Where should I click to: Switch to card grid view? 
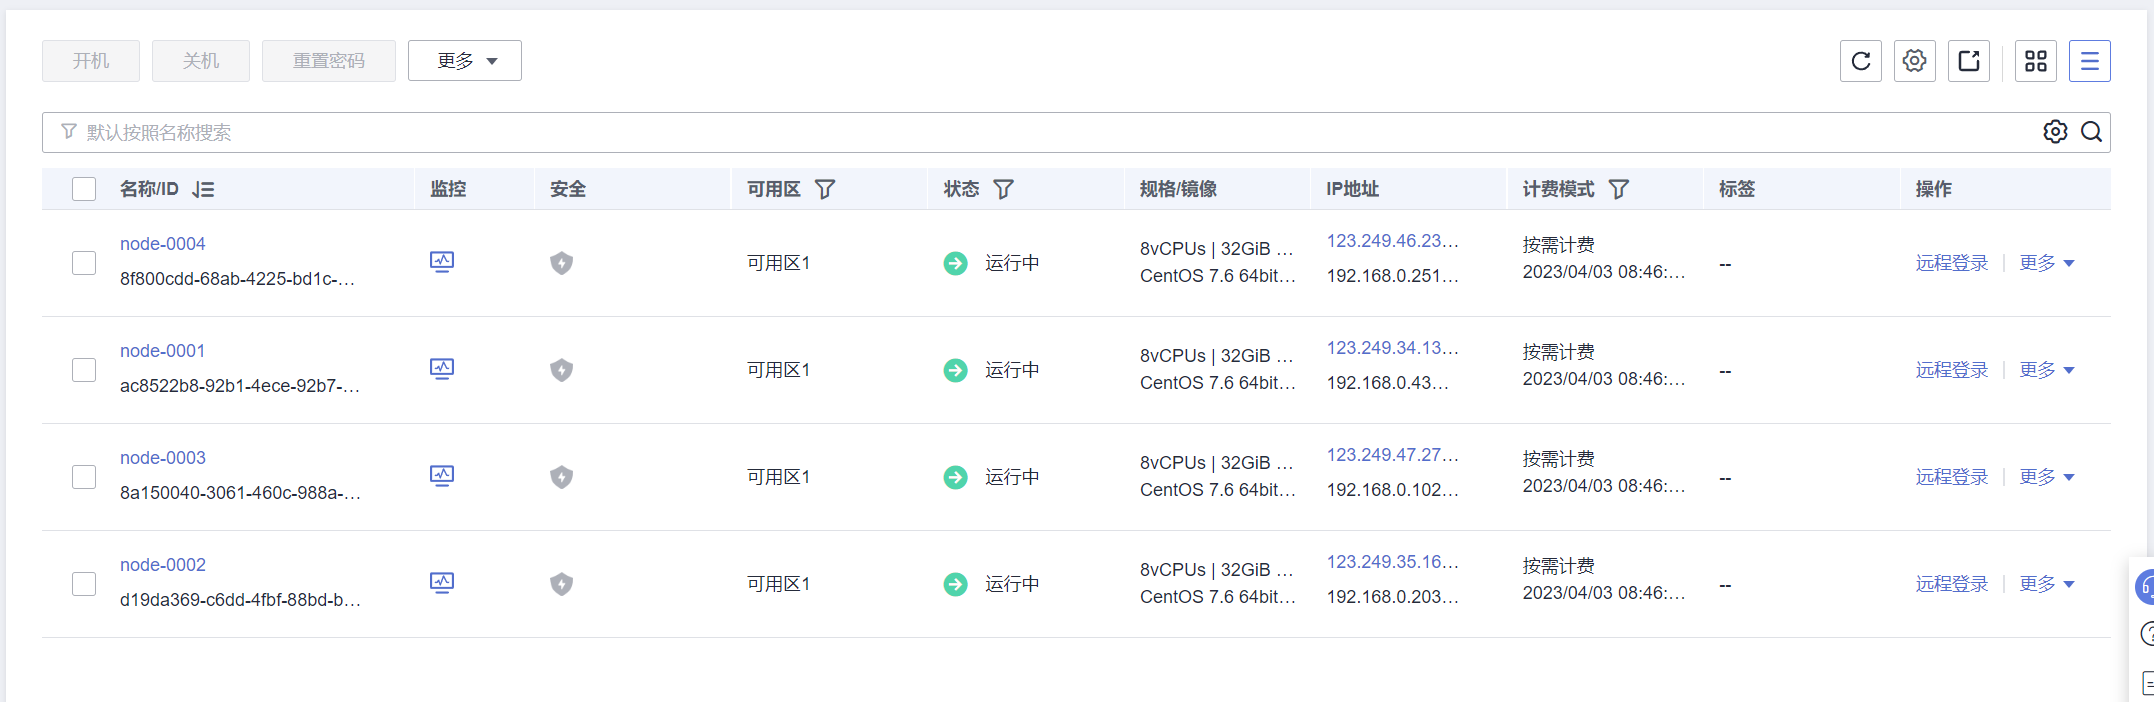tap(2035, 61)
